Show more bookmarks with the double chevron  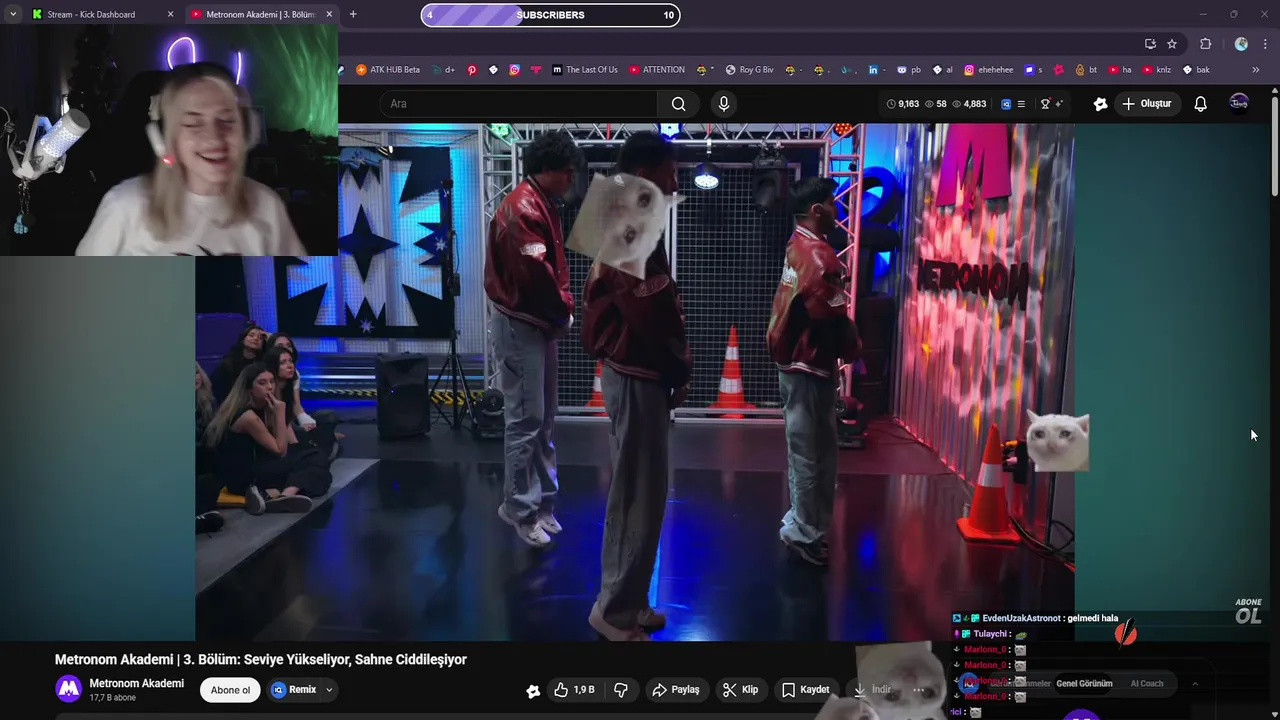1256,70
